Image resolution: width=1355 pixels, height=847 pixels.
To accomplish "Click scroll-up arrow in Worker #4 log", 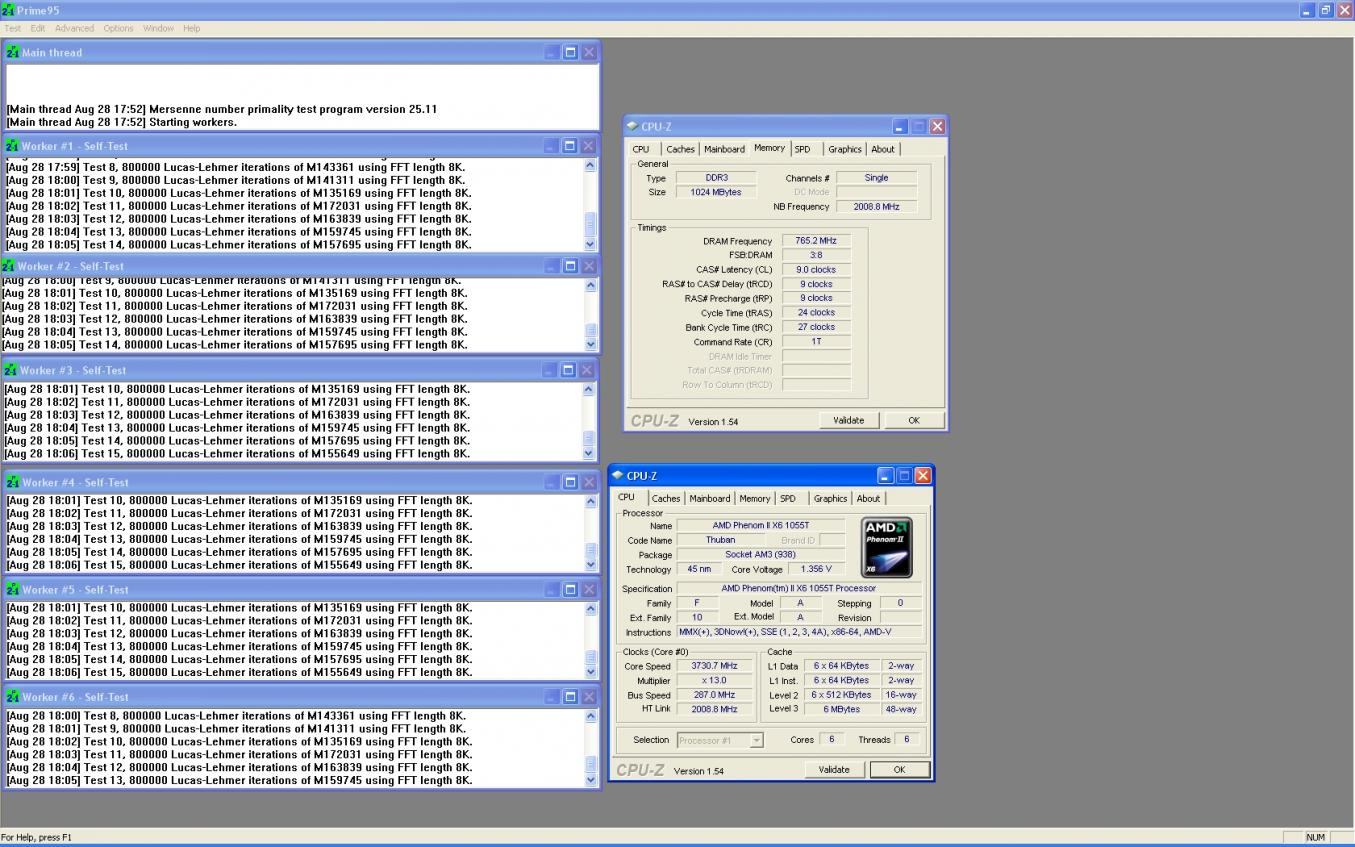I will click(x=590, y=501).
